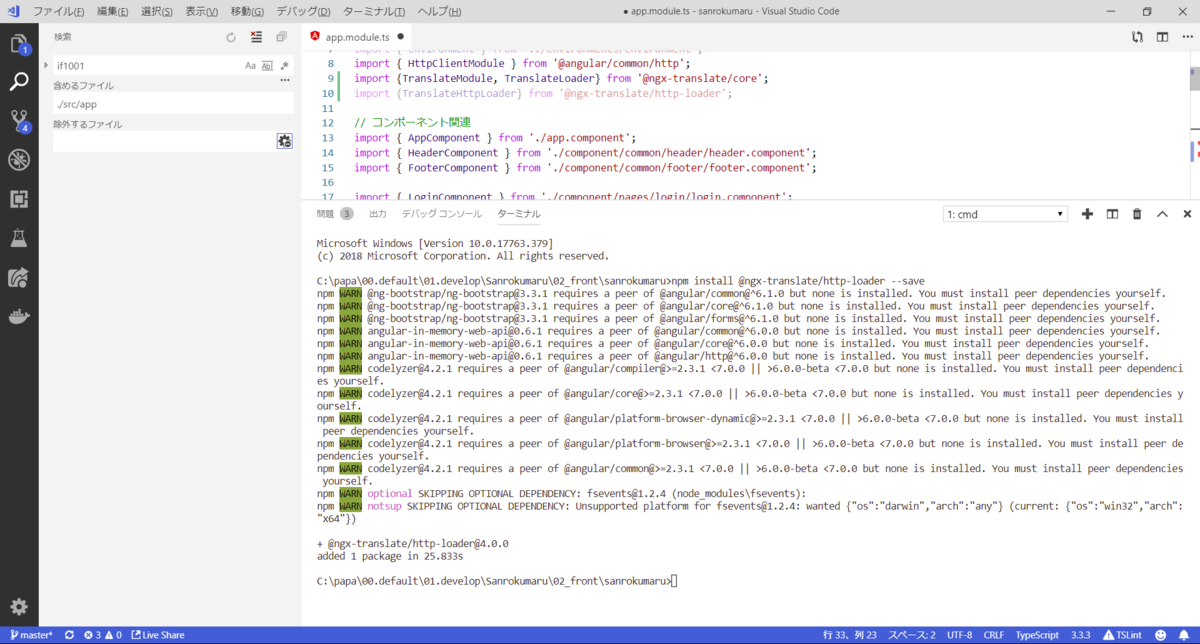Open the 移動(G) menu

click(x=247, y=11)
